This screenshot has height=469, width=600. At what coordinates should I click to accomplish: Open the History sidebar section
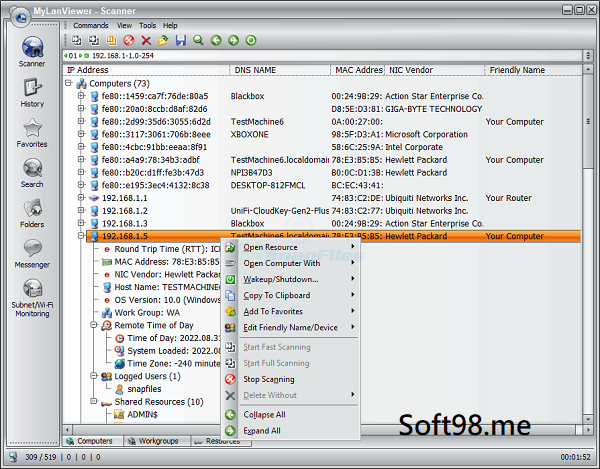32,93
